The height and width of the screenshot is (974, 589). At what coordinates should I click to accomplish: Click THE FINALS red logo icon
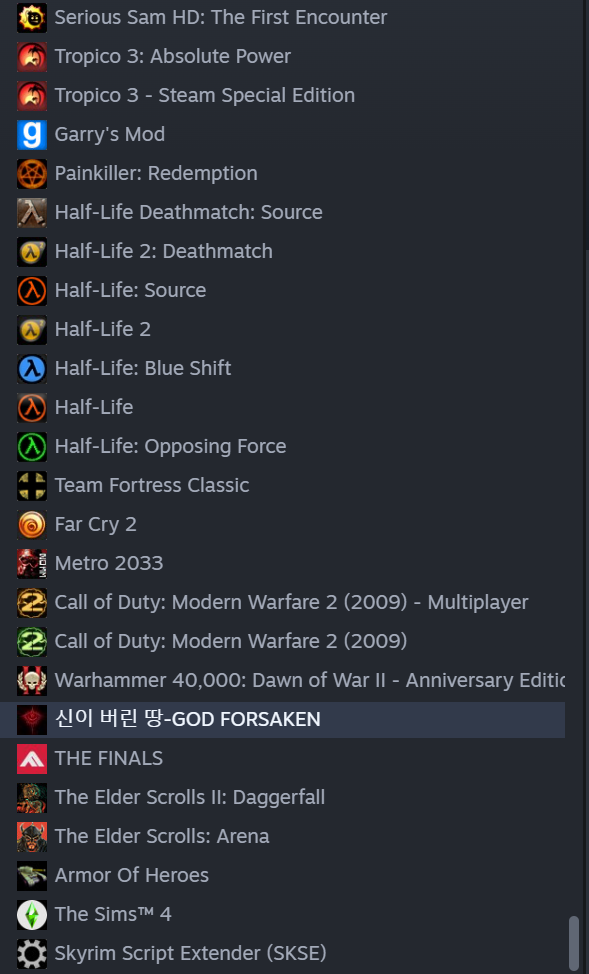tap(32, 758)
